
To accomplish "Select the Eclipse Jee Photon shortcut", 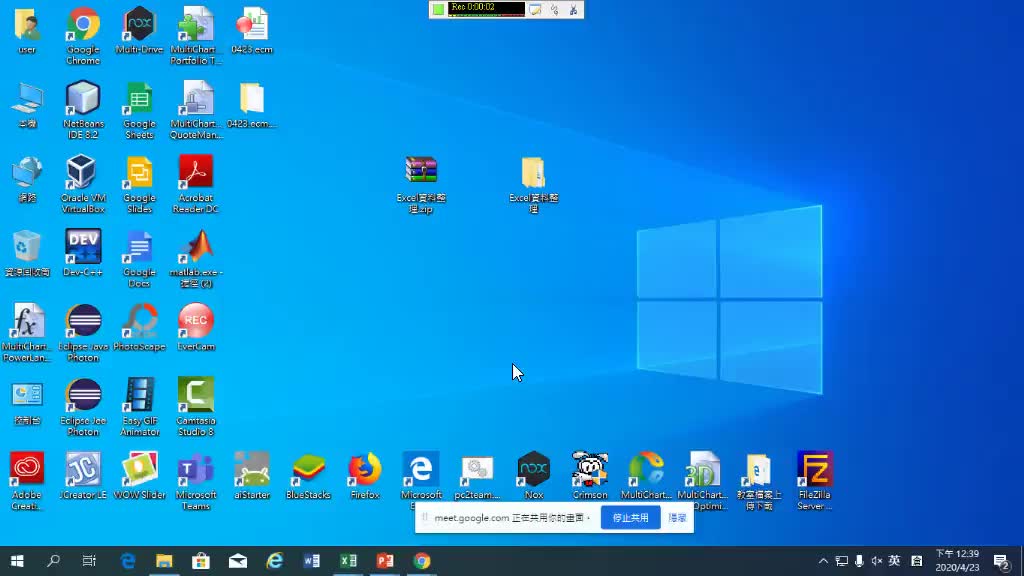I will tap(83, 407).
